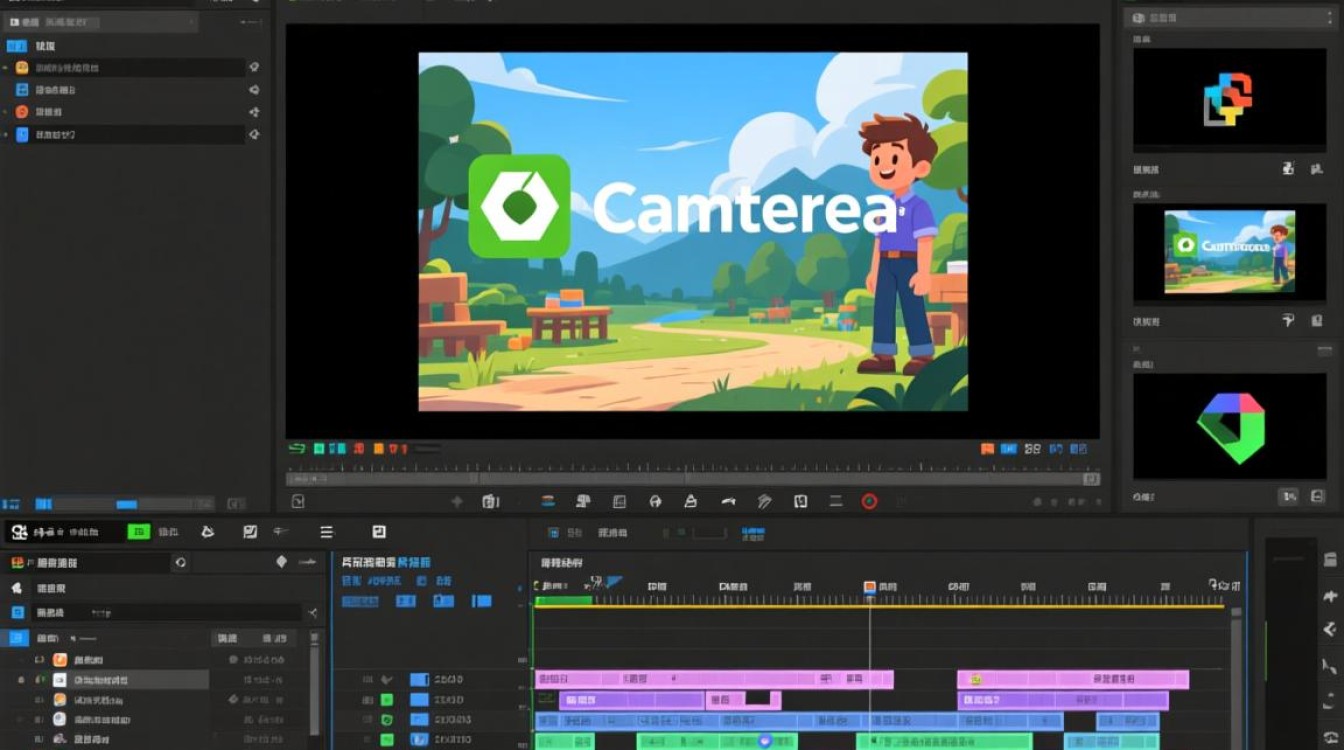Click the white diamond keyframe icon
Screen dimensions: 1344x750
pos(281,562)
